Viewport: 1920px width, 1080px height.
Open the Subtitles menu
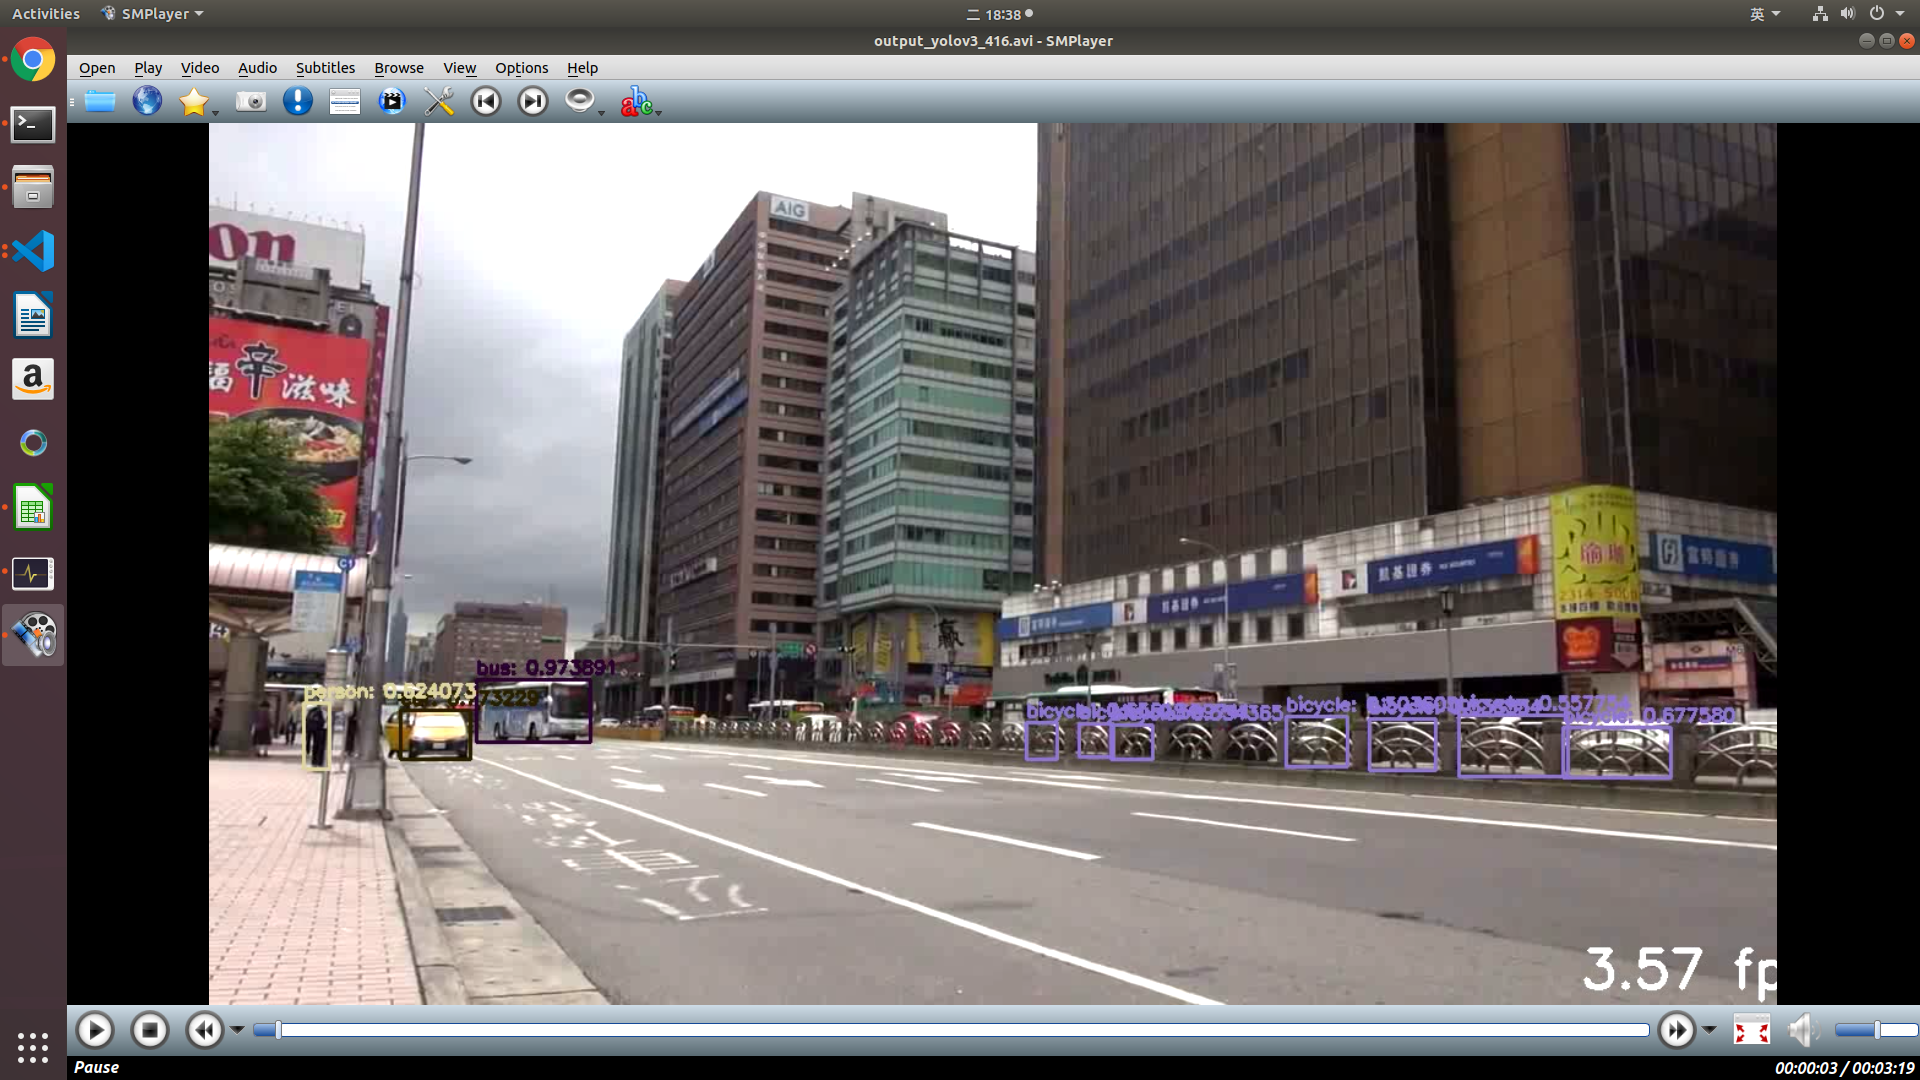tap(325, 68)
